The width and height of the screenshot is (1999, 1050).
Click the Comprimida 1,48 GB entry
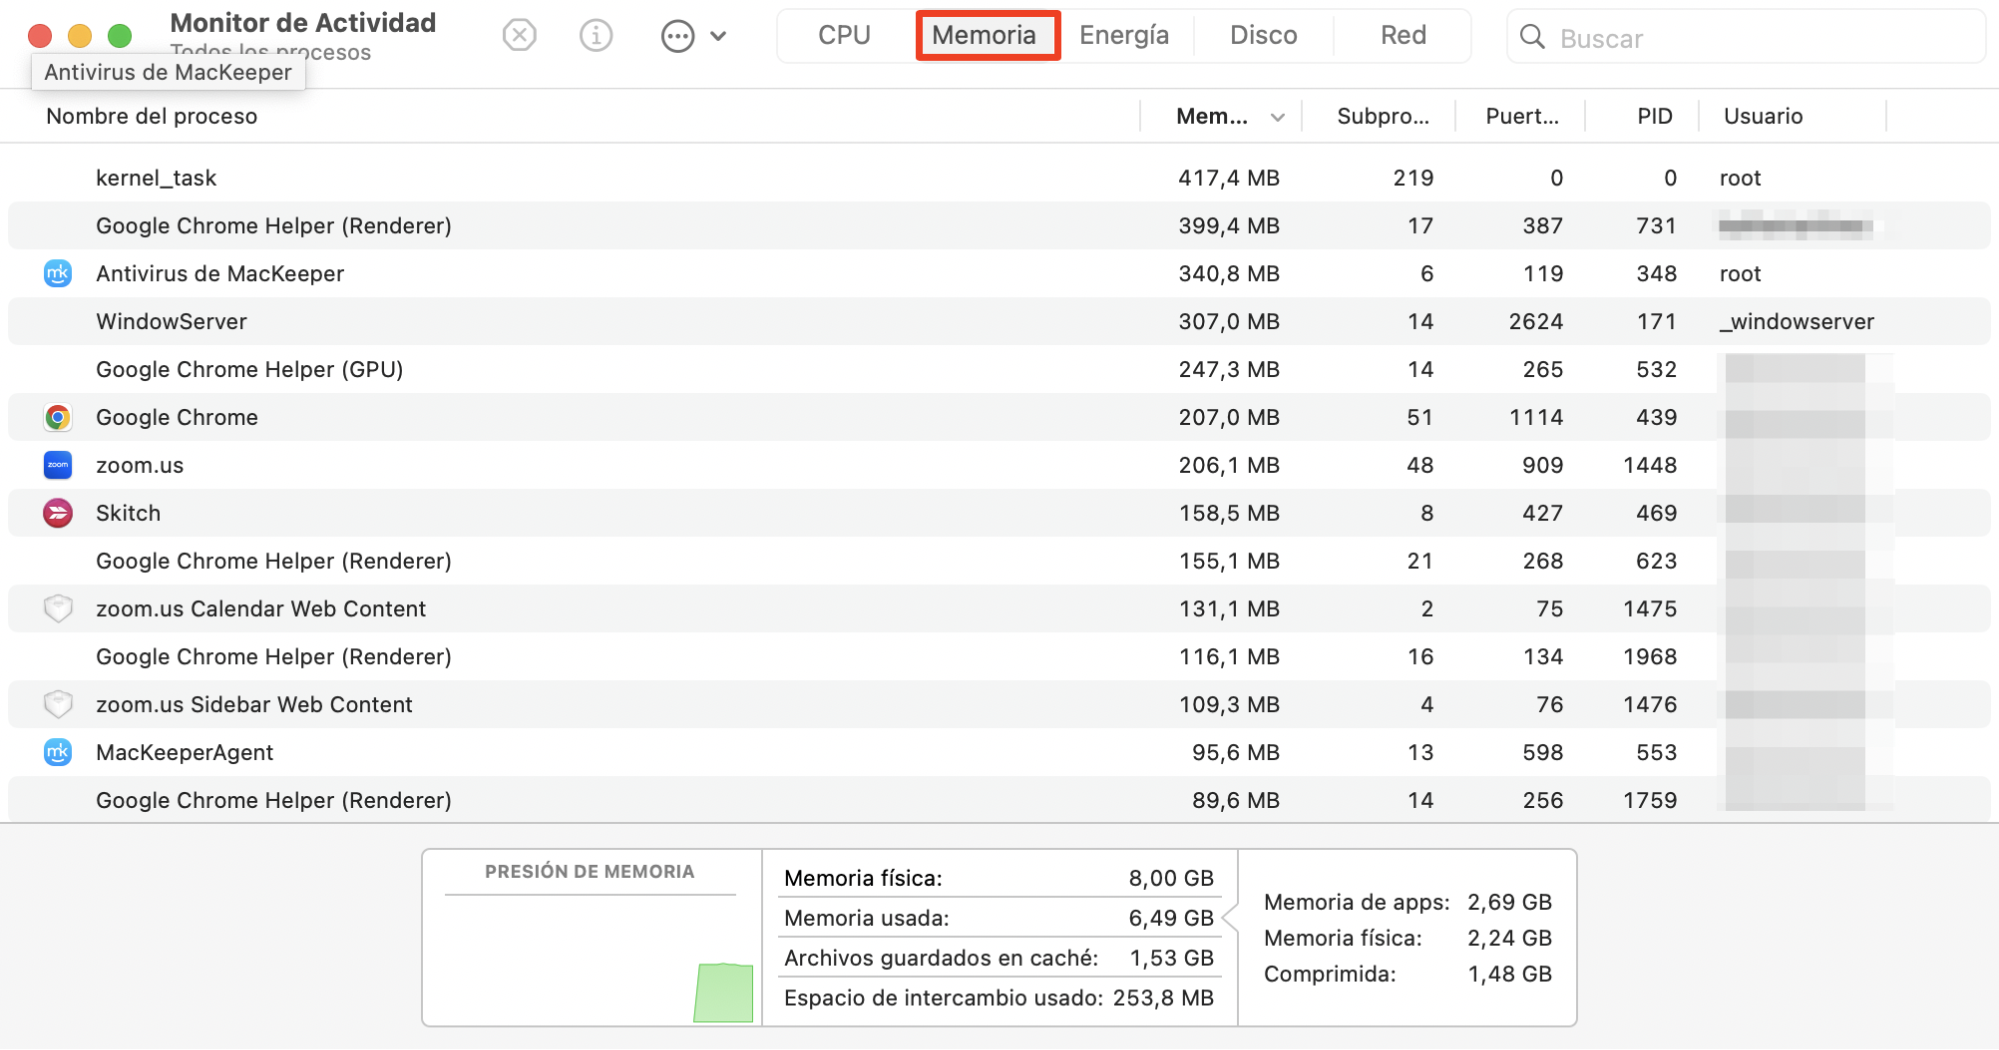point(1408,974)
